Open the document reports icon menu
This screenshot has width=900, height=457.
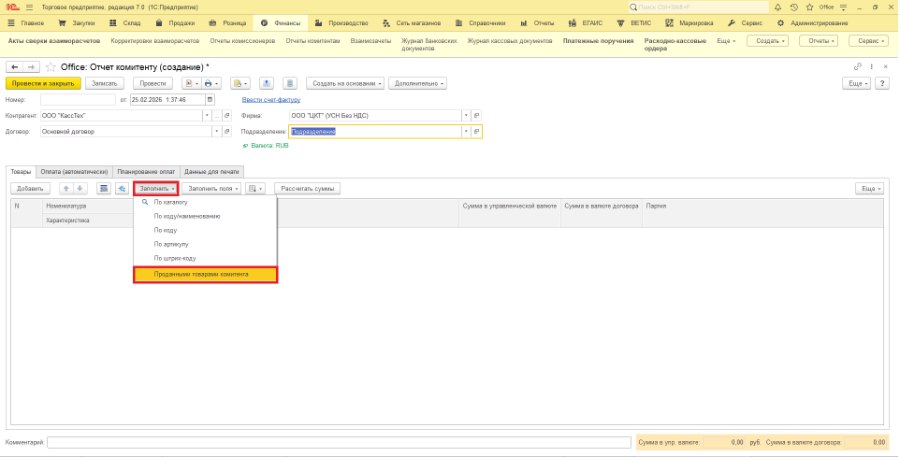tap(191, 83)
